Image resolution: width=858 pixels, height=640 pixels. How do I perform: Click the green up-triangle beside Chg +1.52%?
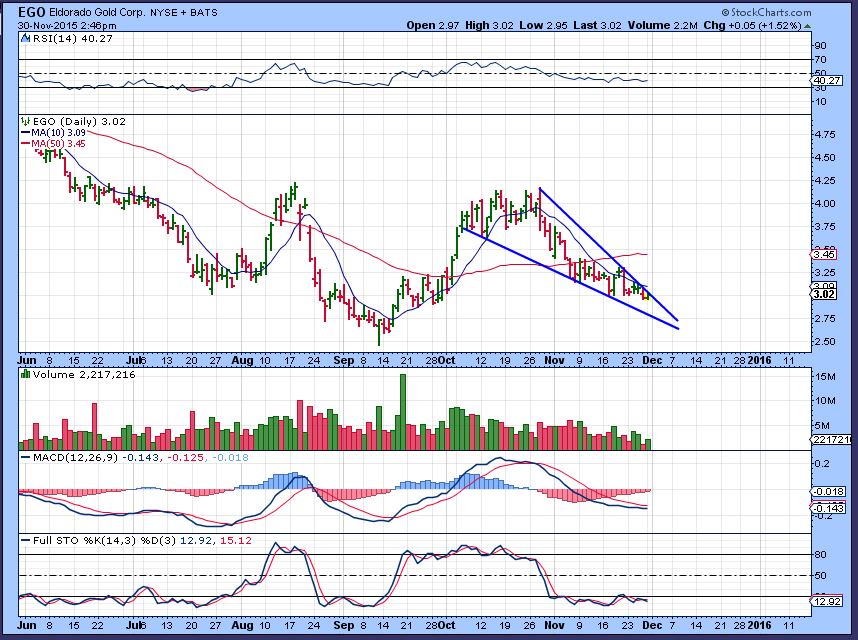[x=808, y=26]
